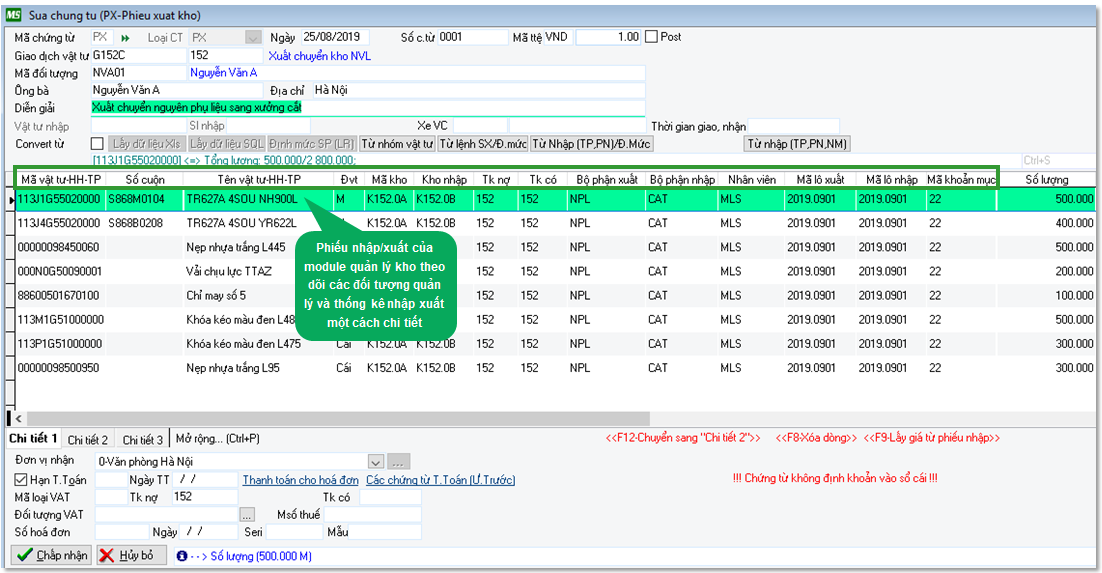Click the Mã đối tượng field NVA01
Viewport: 1102px width, 573px height.
138,72
